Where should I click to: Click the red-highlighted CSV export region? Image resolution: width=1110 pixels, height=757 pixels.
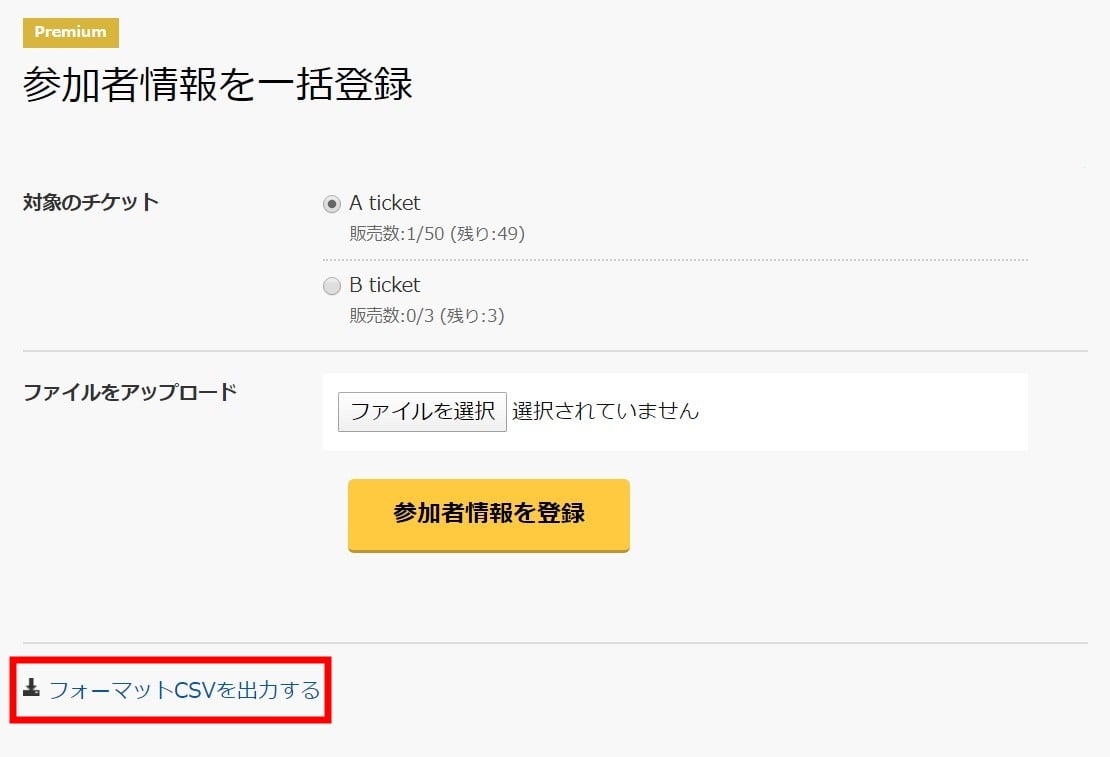coord(170,690)
